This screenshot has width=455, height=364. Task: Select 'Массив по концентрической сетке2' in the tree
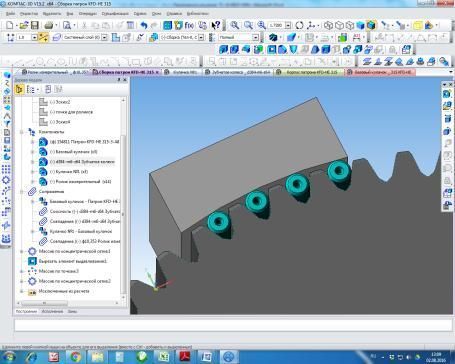coord(75,281)
